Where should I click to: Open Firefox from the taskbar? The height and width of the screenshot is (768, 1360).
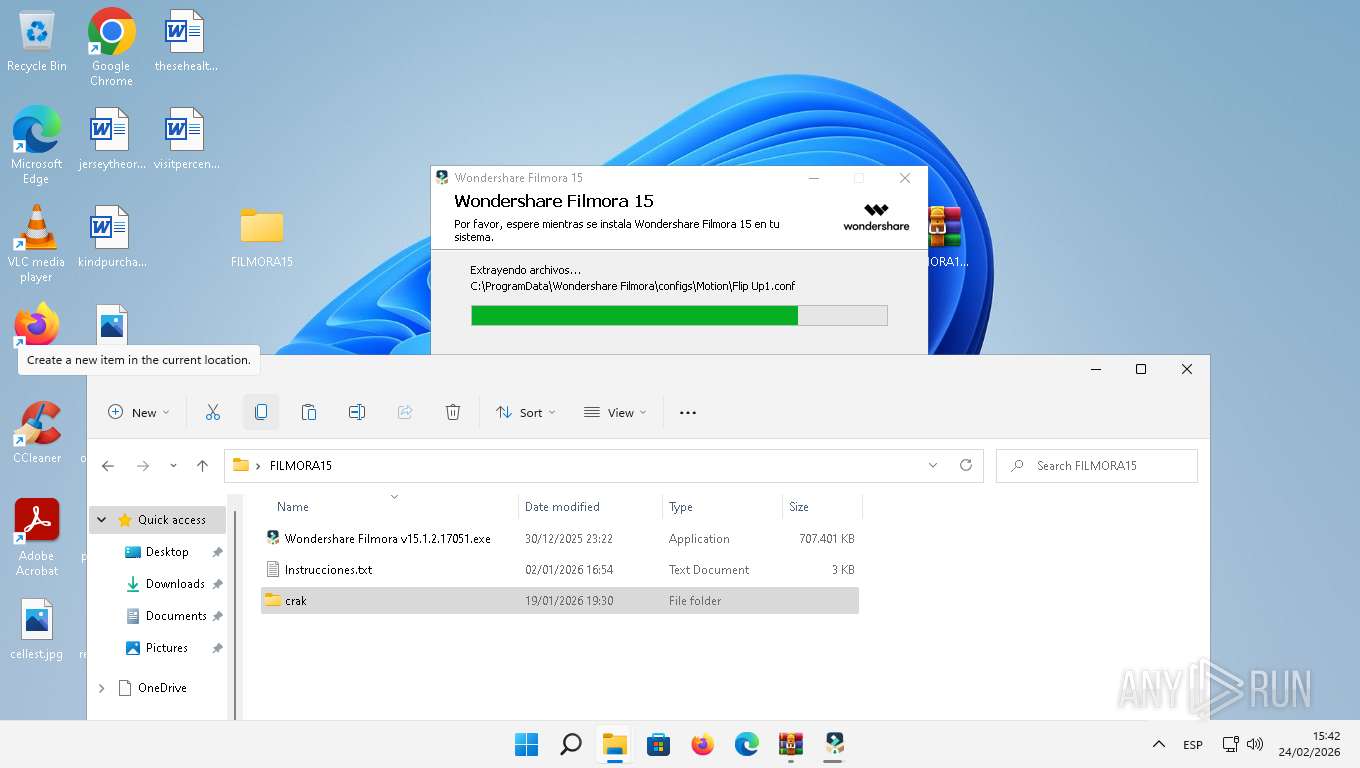703,744
